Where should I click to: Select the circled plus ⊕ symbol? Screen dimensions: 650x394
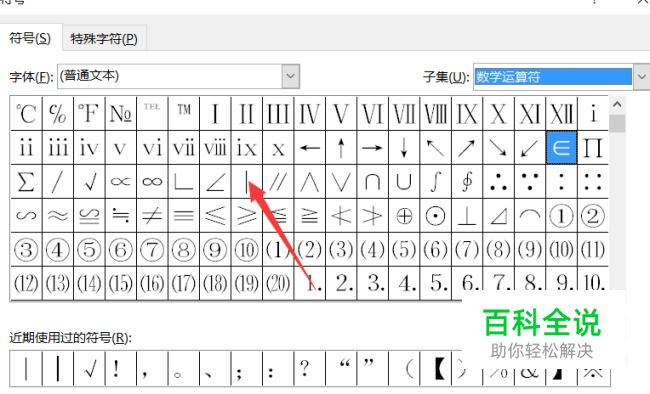point(404,216)
